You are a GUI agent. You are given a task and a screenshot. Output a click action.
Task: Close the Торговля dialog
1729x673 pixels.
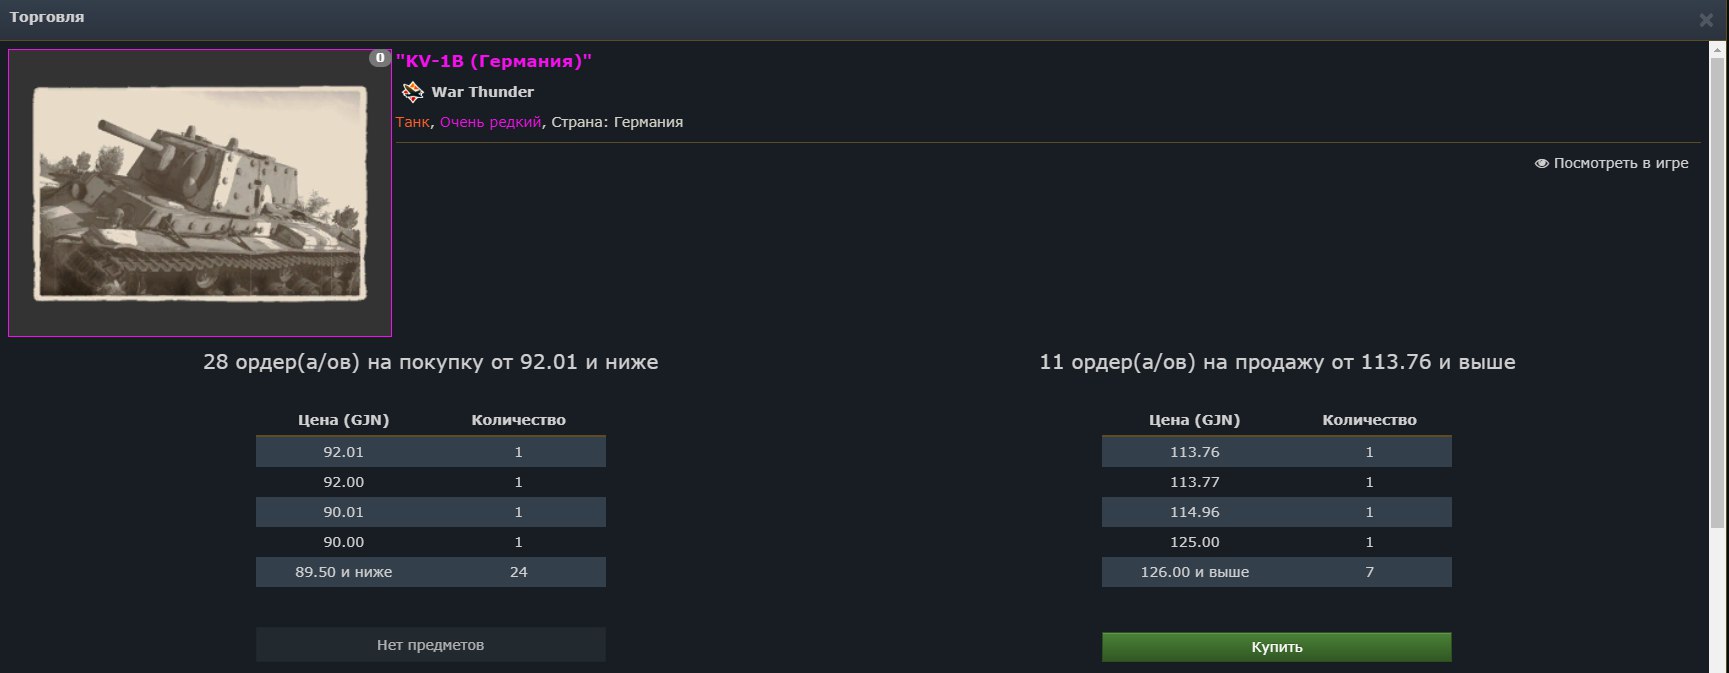(1706, 20)
